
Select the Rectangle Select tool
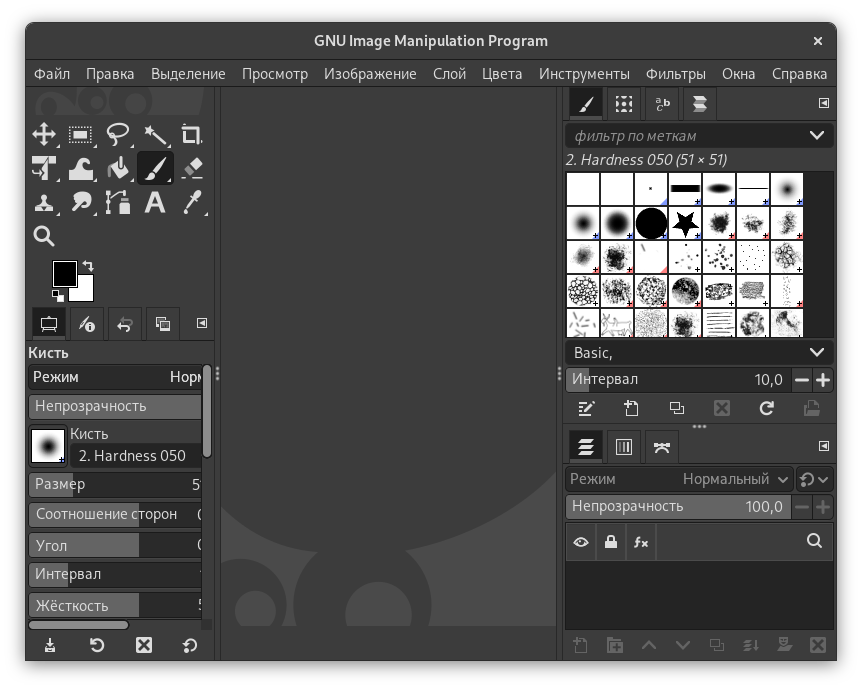[x=81, y=134]
